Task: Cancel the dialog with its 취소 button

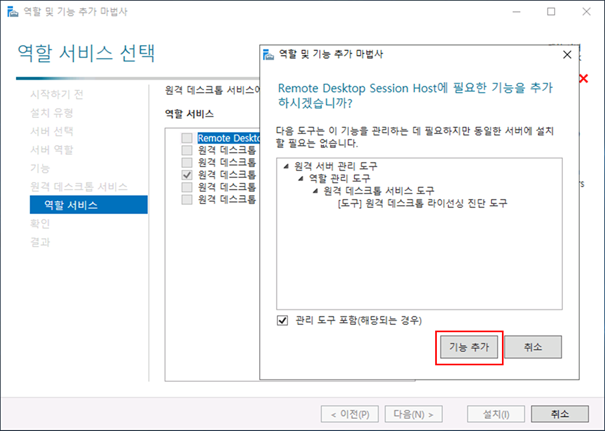Action: pos(533,347)
